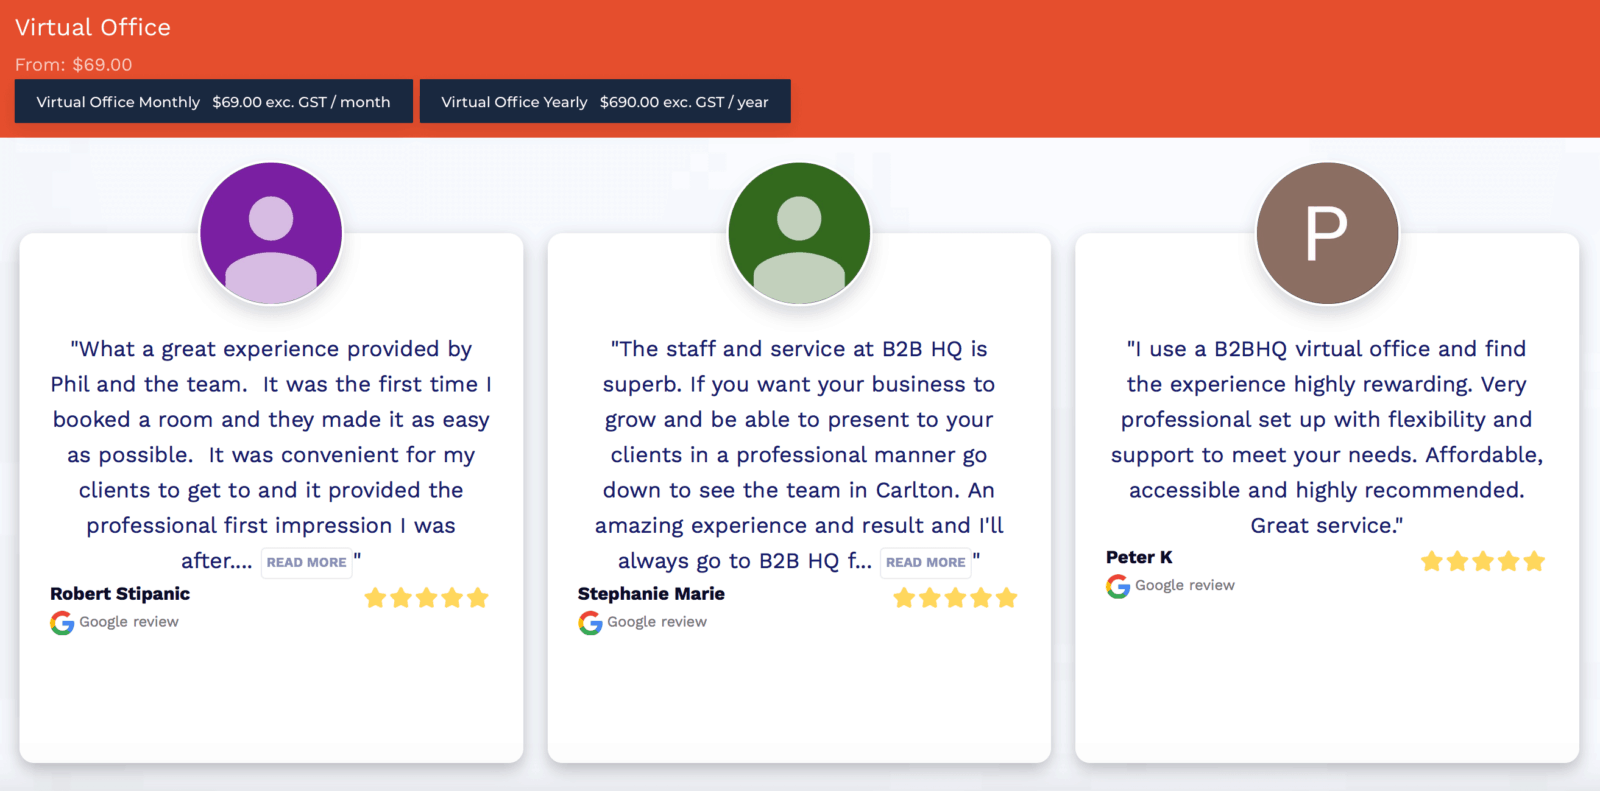1600x791 pixels.
Task: Select the Virtual Office Monthly plan
Action: pyautogui.click(x=213, y=101)
